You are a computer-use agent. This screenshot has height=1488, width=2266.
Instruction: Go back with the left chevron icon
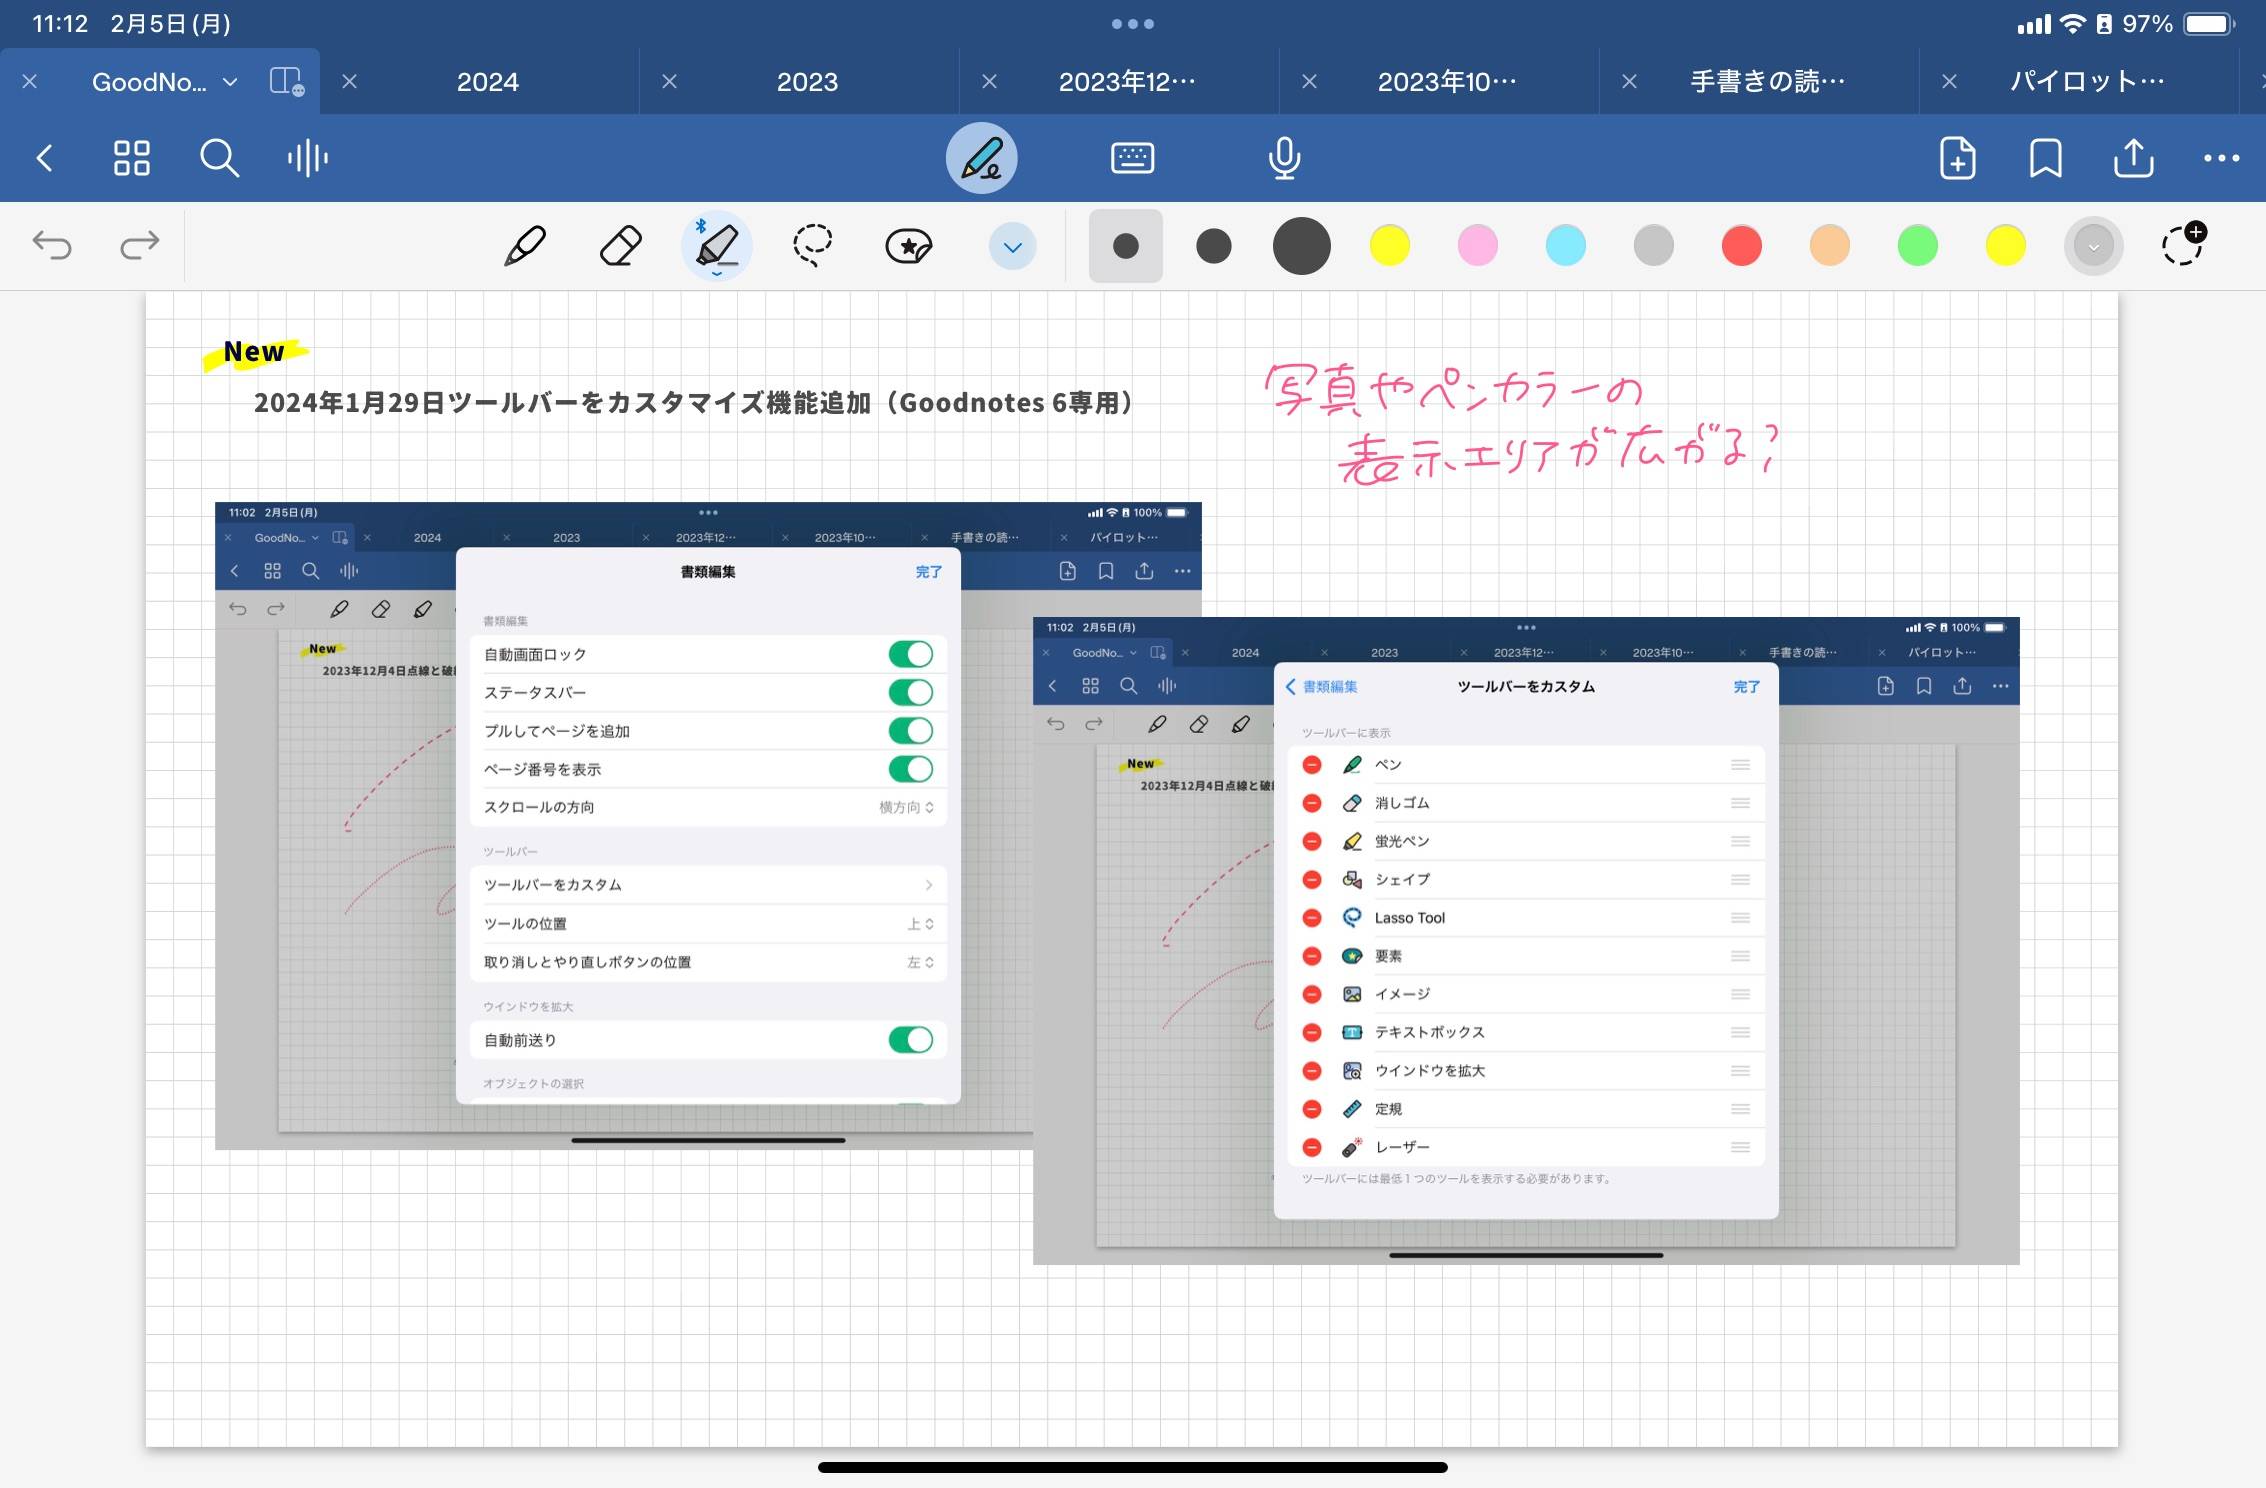tap(45, 158)
